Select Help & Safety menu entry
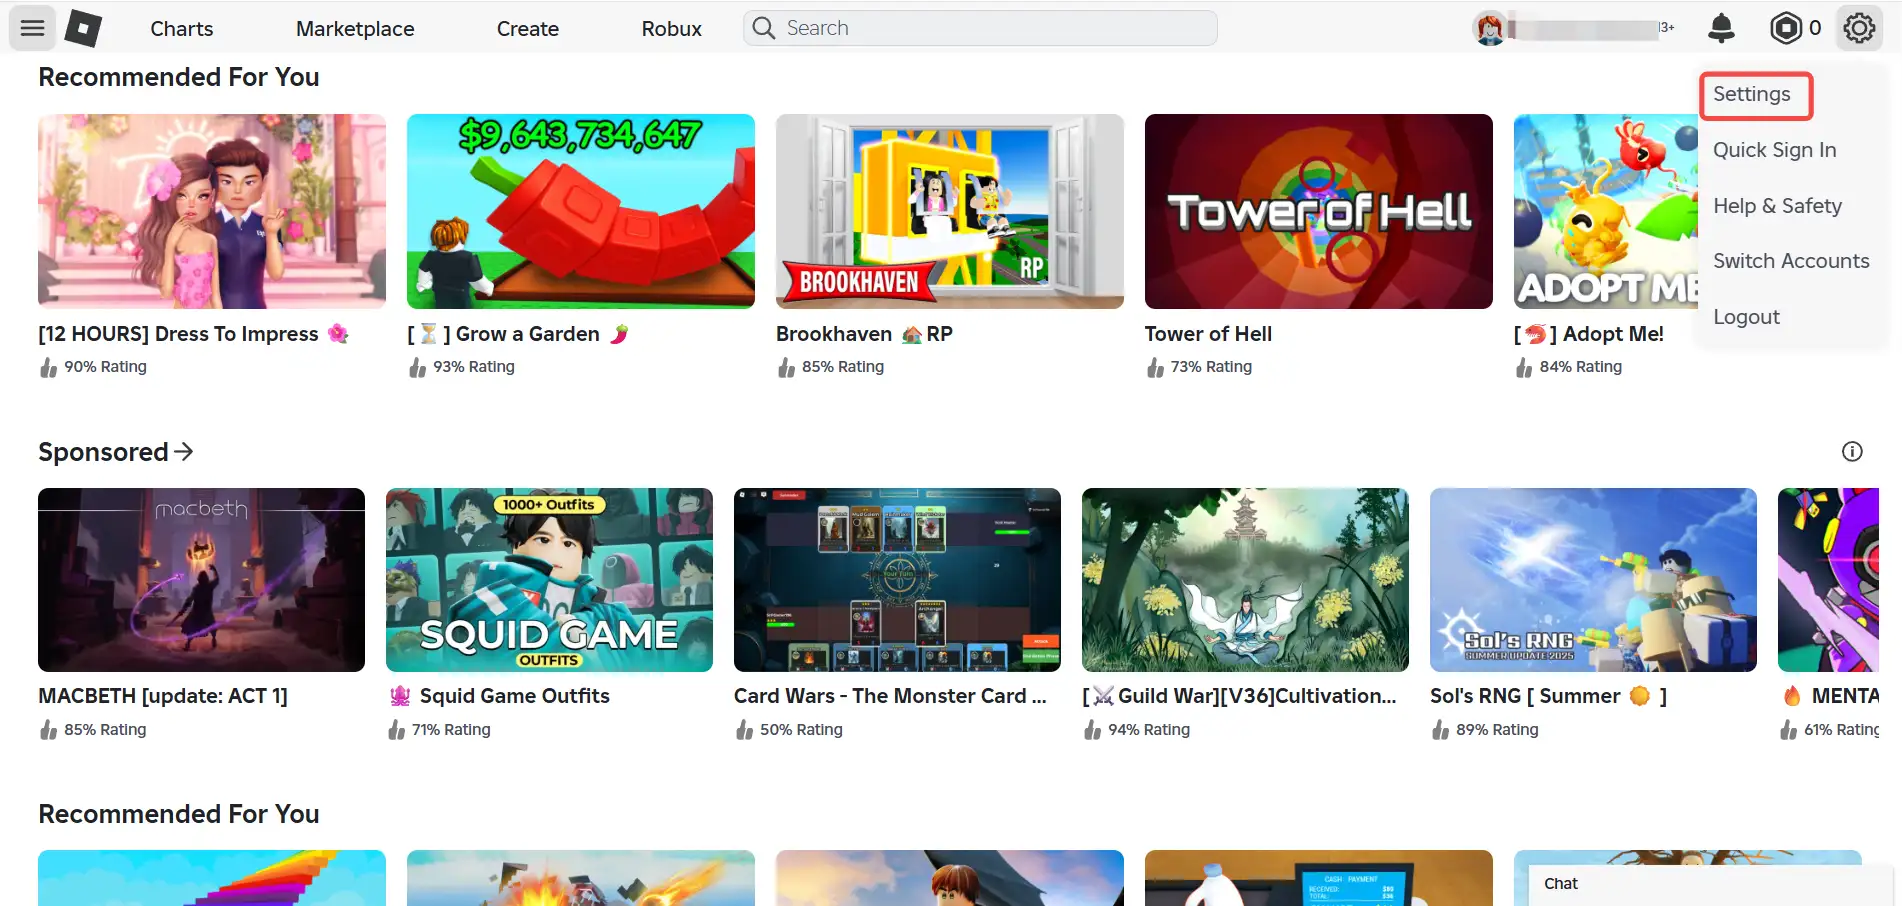The image size is (1902, 906). [x=1777, y=205]
